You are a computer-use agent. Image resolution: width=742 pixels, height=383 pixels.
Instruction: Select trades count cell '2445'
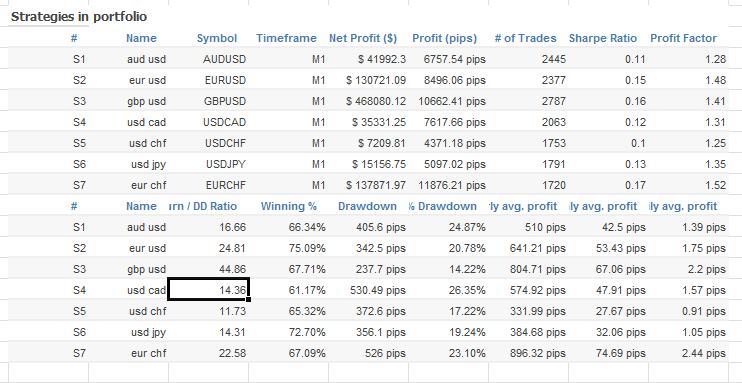(x=554, y=59)
